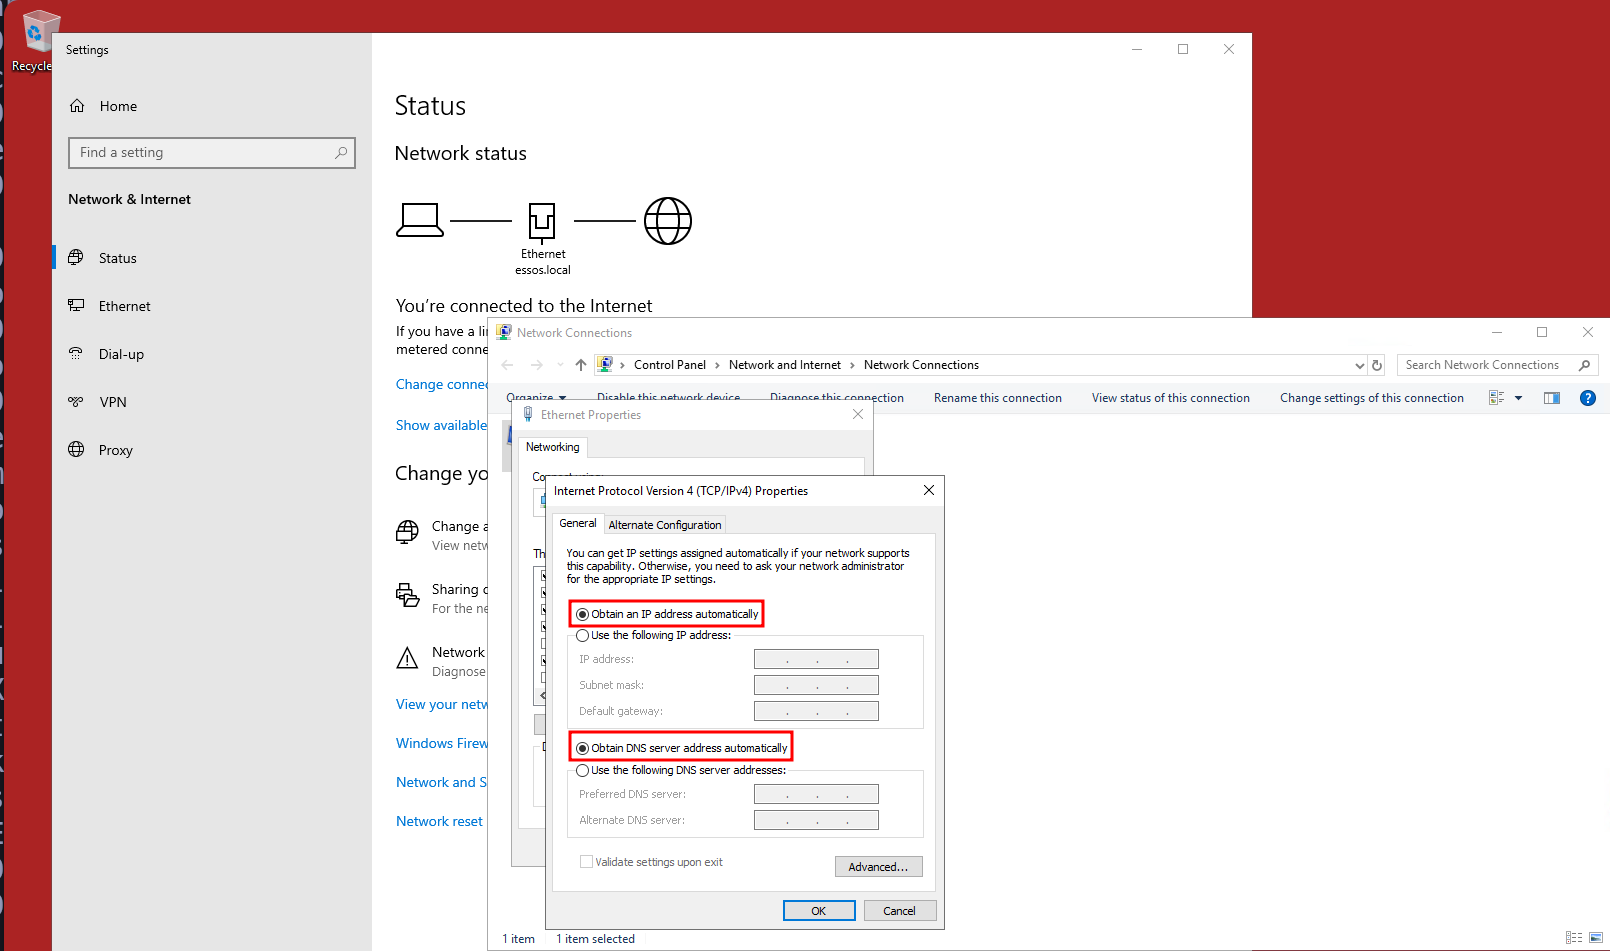Open the change view dropdown arrow
This screenshot has height=951, width=1610.
[1518, 398]
